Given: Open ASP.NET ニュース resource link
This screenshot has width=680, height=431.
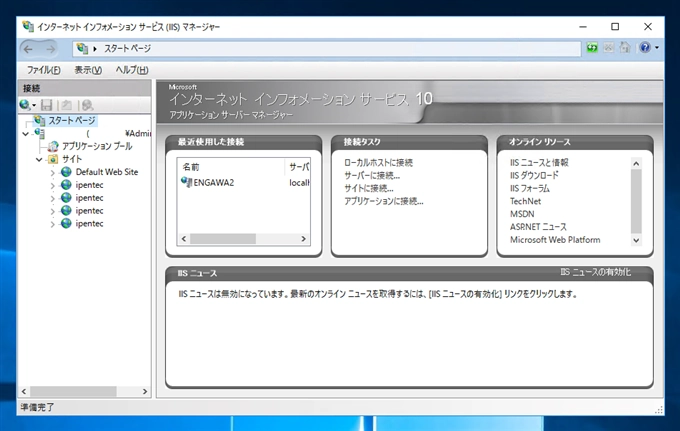Looking at the screenshot, I should pyautogui.click(x=538, y=227).
